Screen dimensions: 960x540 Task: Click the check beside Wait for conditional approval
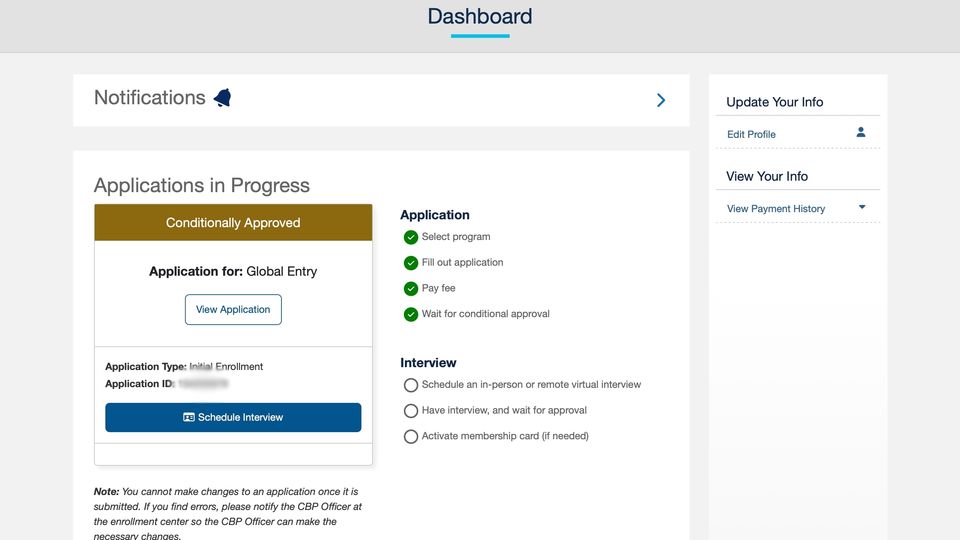tap(411, 314)
